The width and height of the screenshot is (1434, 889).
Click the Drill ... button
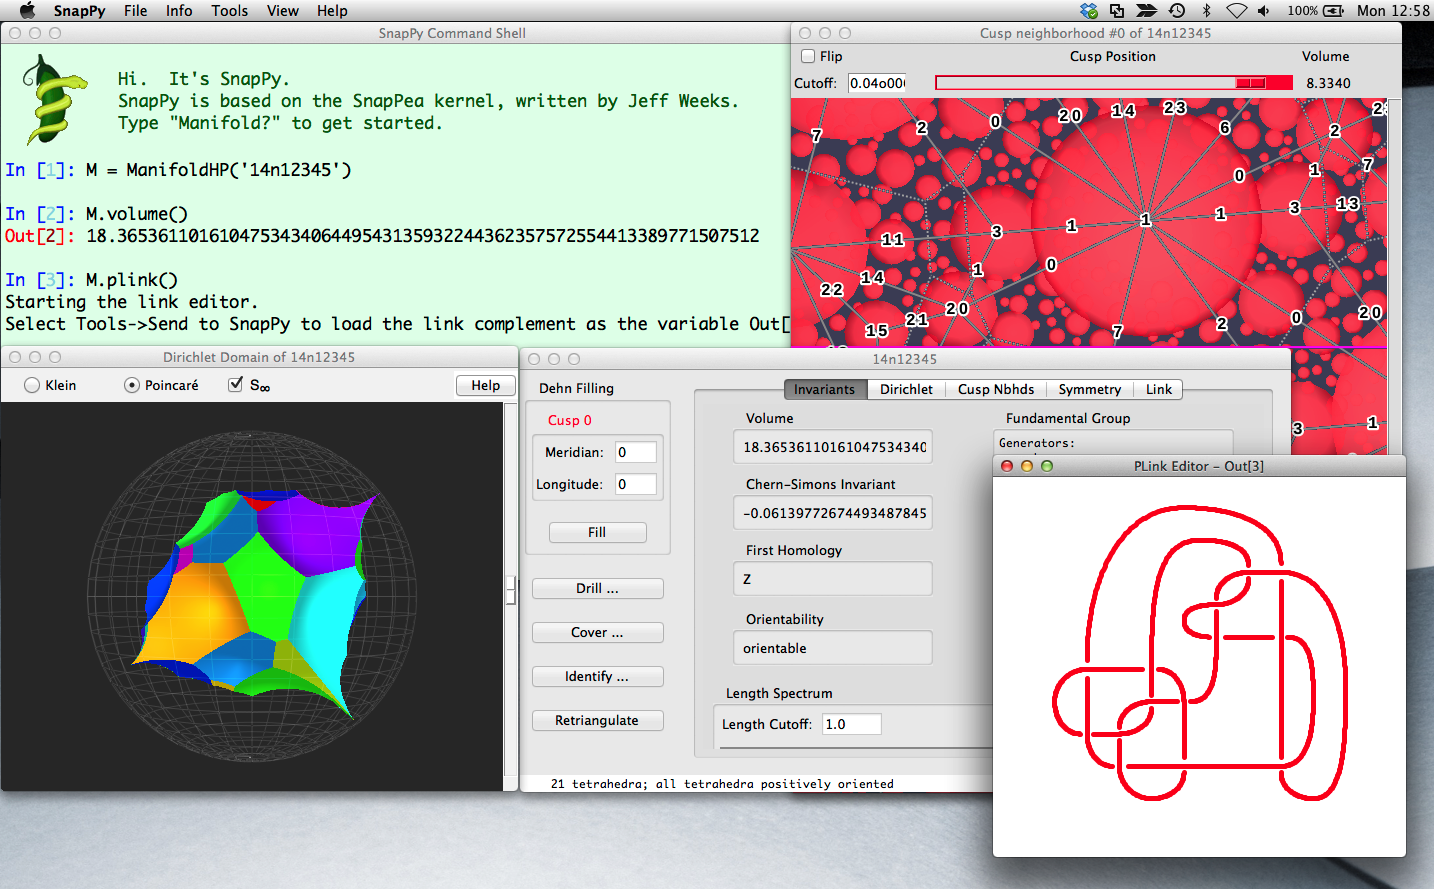pyautogui.click(x=597, y=588)
